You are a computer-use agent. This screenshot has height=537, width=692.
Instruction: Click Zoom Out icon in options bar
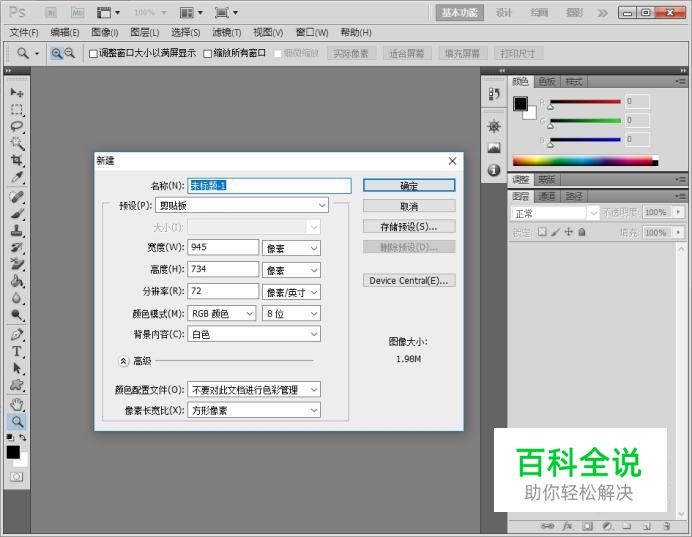click(70, 53)
